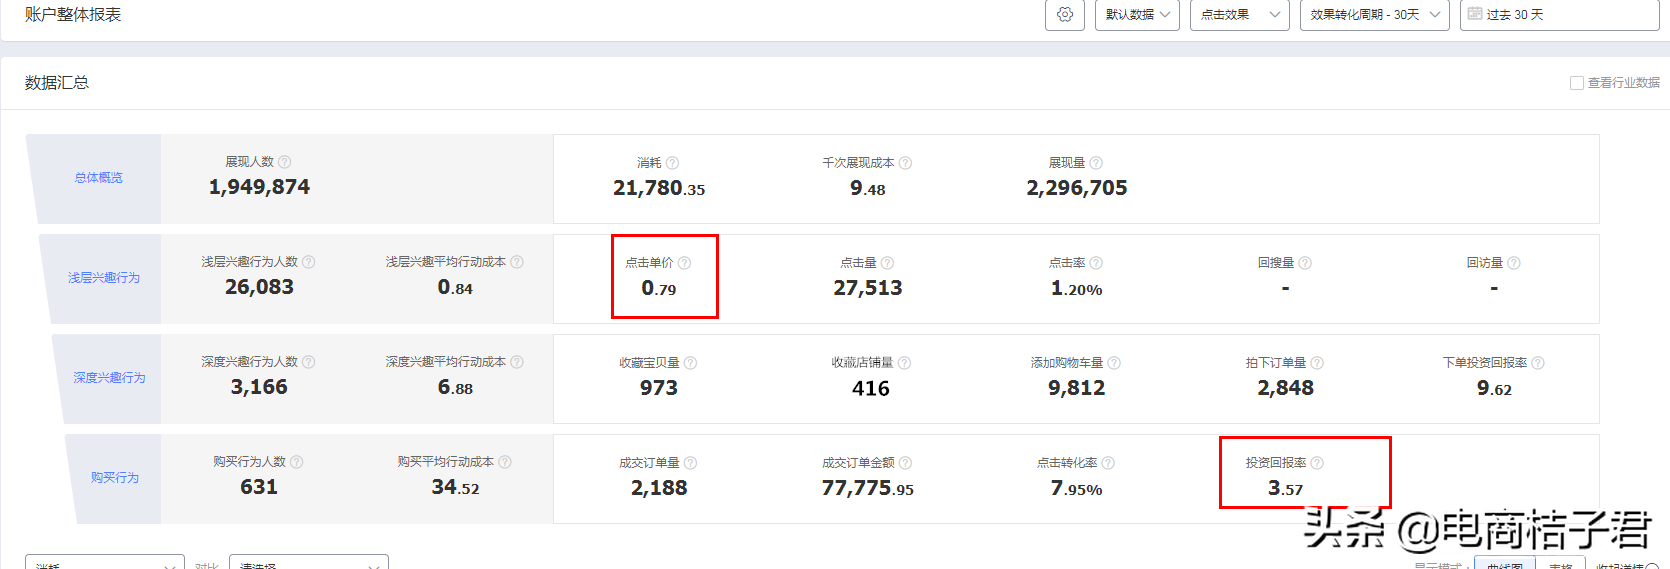Click help icon beside 浅层兴趣平均行动成本
The image size is (1670, 569).
click(517, 262)
